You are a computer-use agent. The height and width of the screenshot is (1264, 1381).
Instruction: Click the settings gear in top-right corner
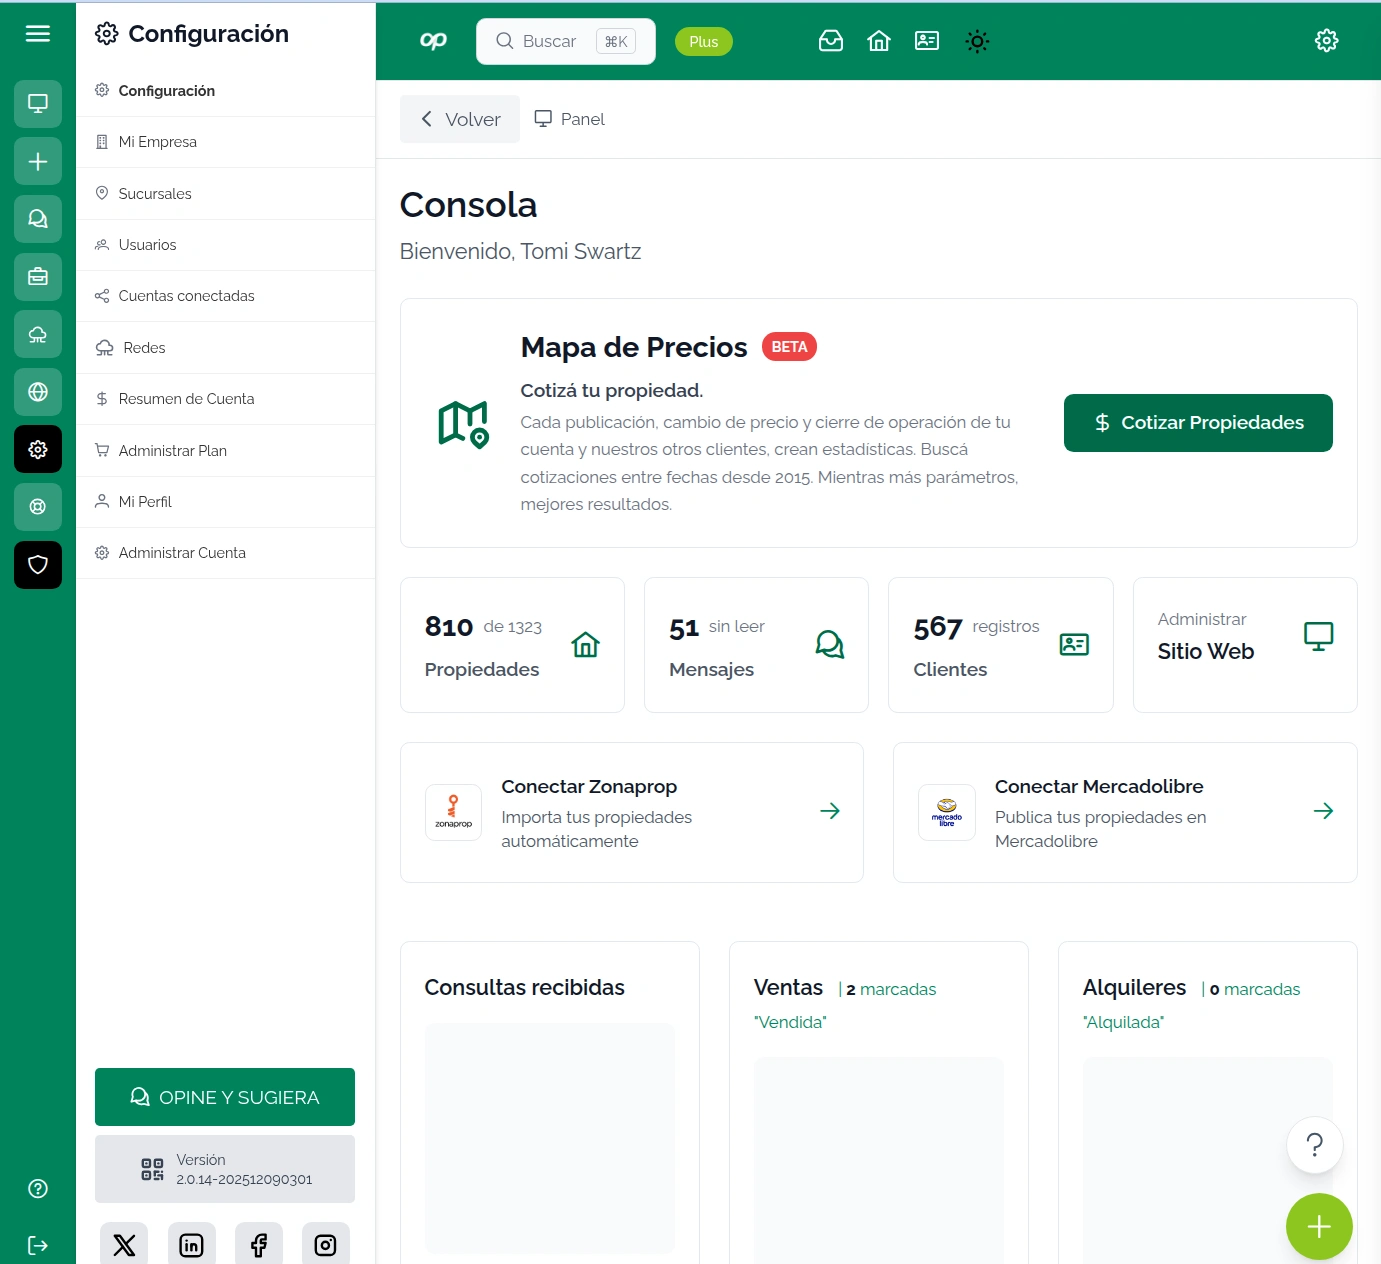[1326, 41]
